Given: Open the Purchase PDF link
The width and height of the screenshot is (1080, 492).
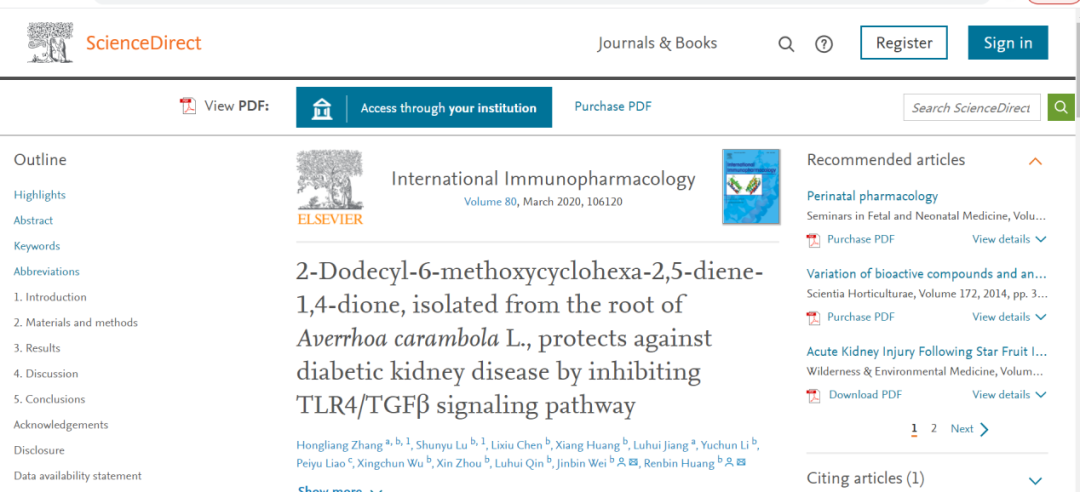Looking at the screenshot, I should click(613, 106).
